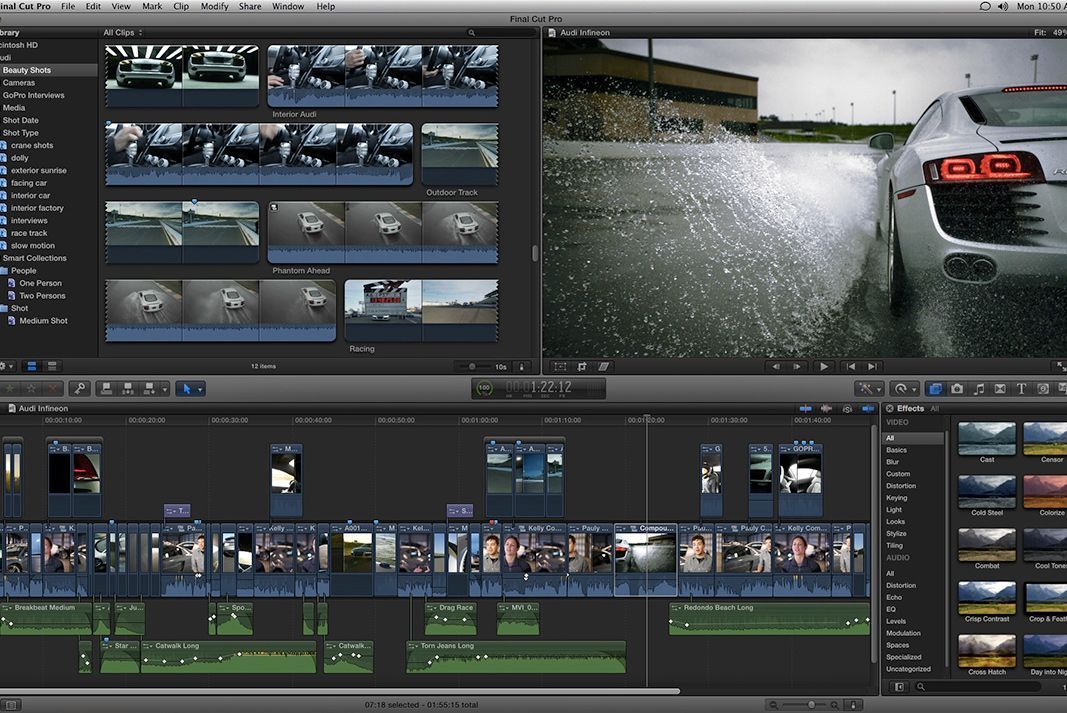Click the keyword editor key icon
Viewport: 1067px width, 713px height.
pos(79,389)
